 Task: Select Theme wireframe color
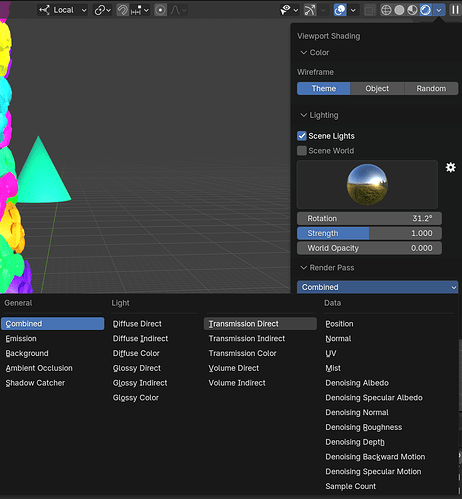(x=324, y=89)
